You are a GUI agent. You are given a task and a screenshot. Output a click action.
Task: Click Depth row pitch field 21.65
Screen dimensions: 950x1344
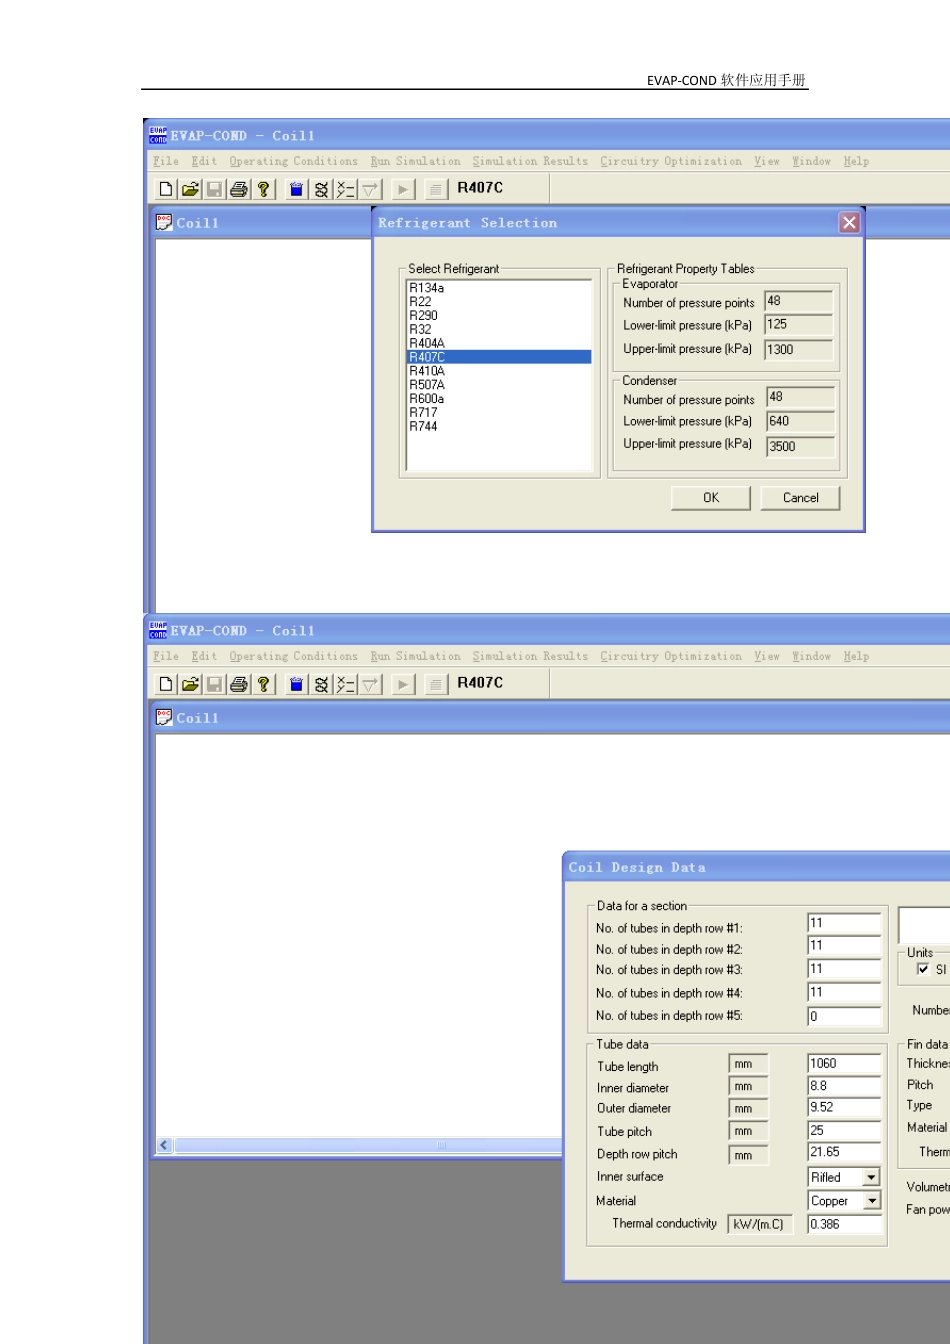[845, 1153]
